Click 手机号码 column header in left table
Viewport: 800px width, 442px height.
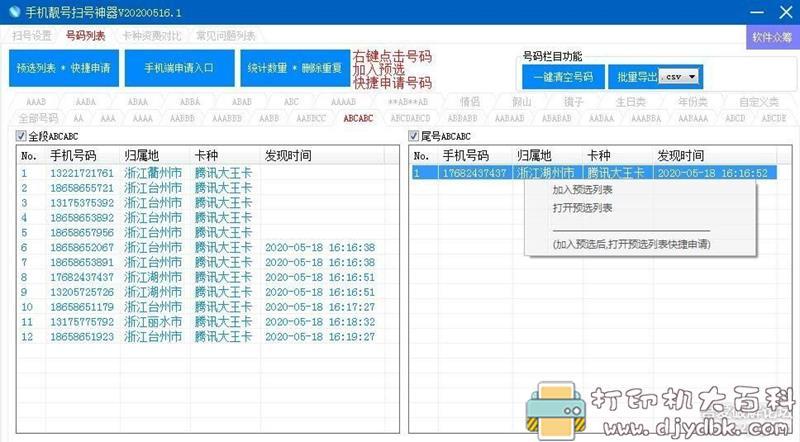point(73,156)
